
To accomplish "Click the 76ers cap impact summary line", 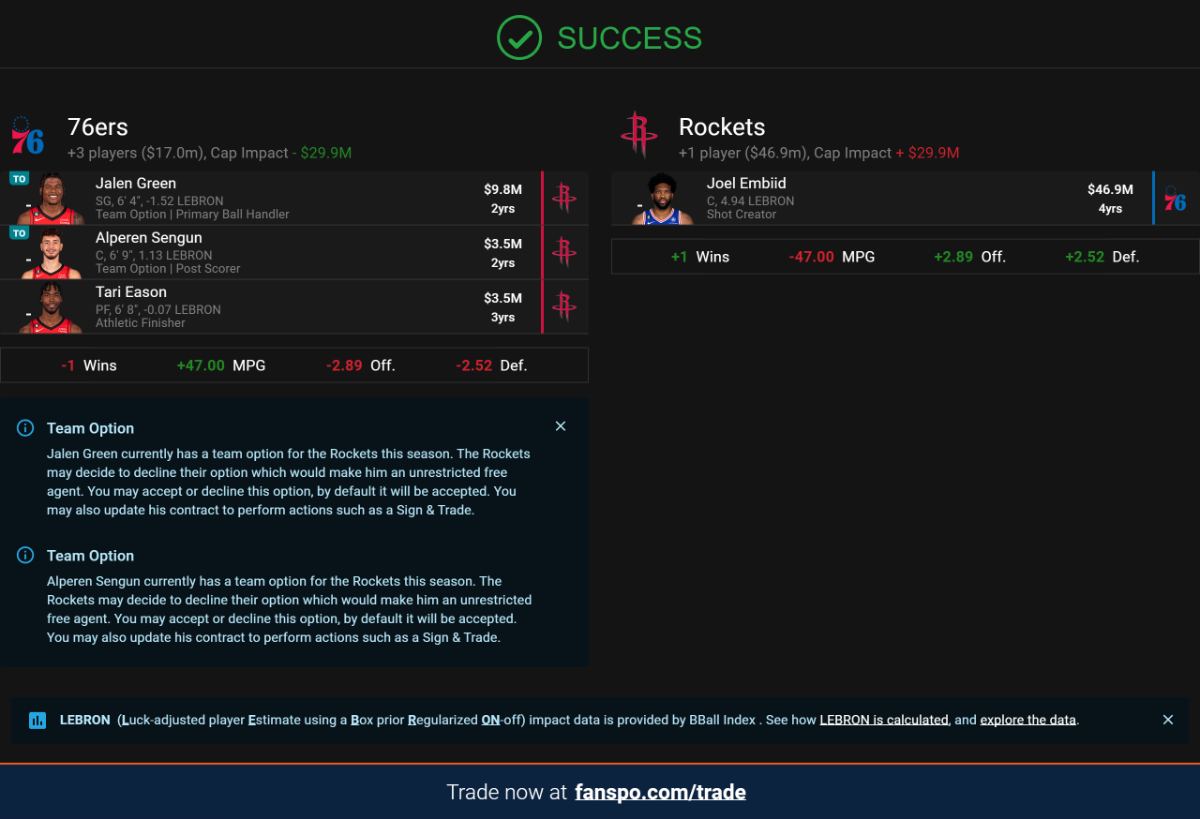I will point(209,153).
